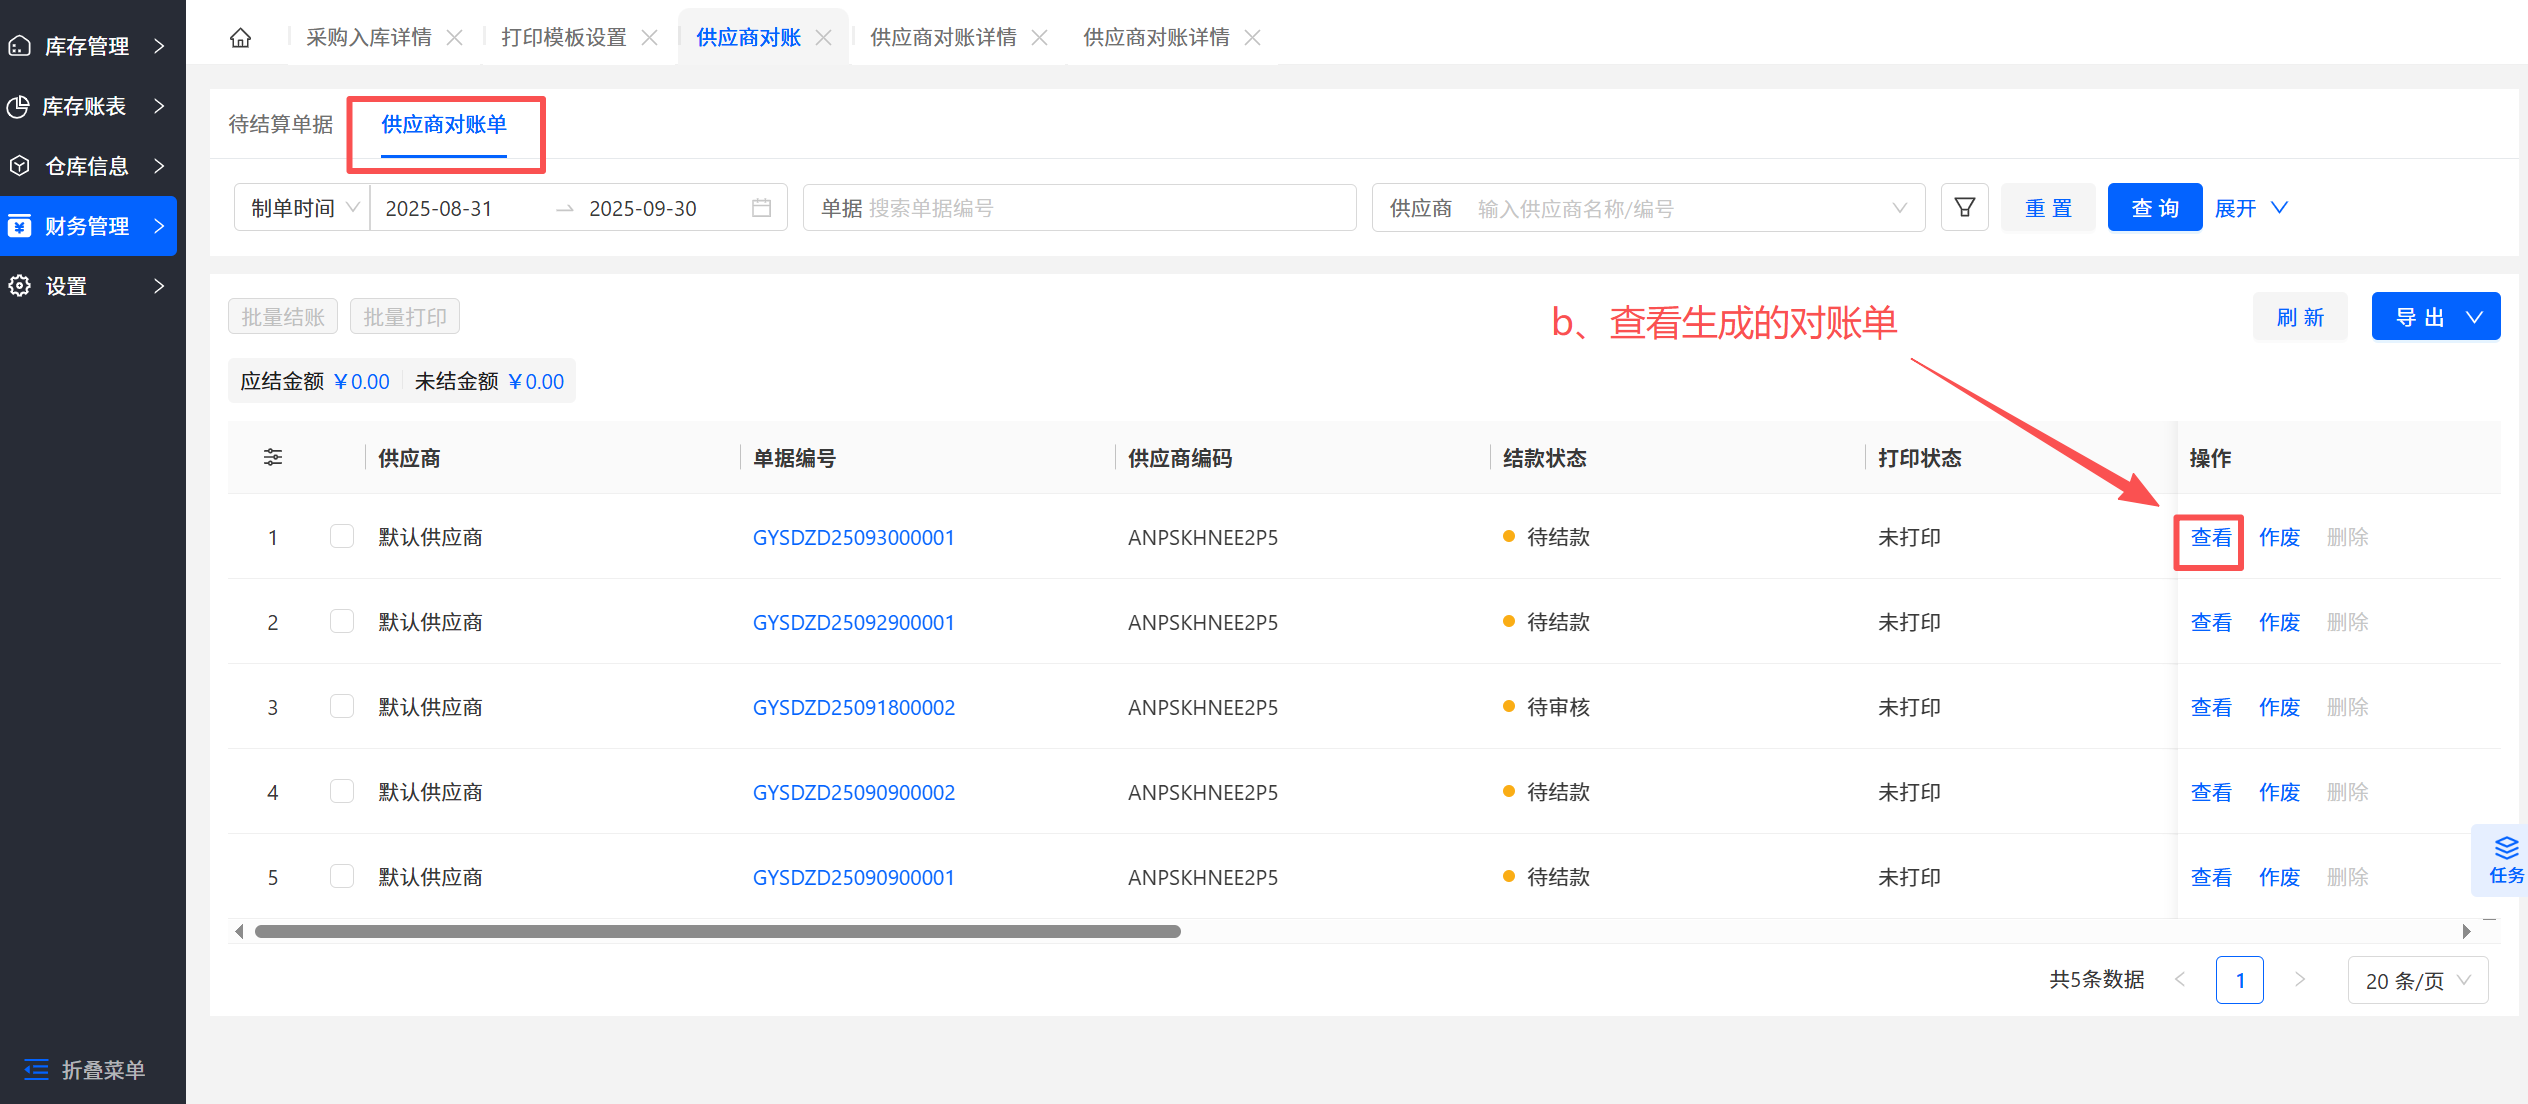Click the 折叠菜单 collapse menu icon

point(36,1070)
